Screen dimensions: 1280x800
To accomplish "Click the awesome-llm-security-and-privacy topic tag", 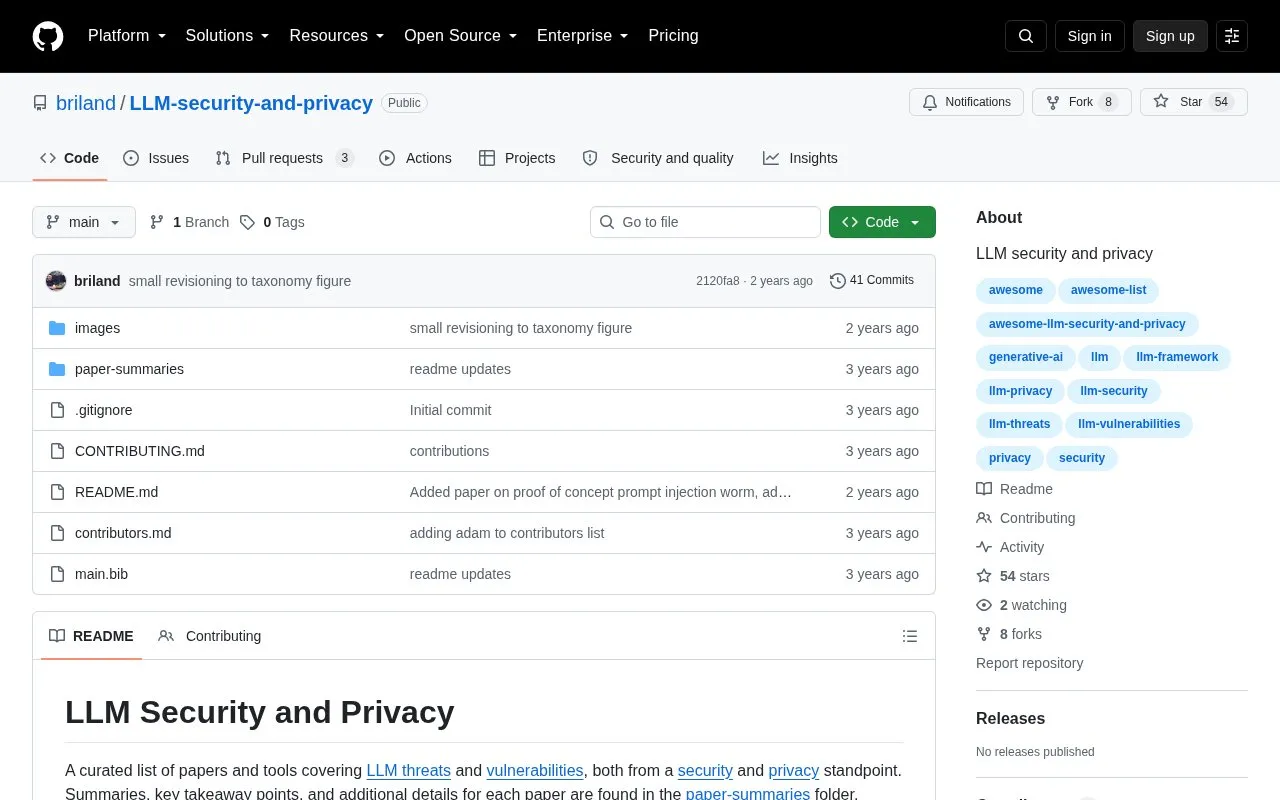I will [x=1087, y=324].
